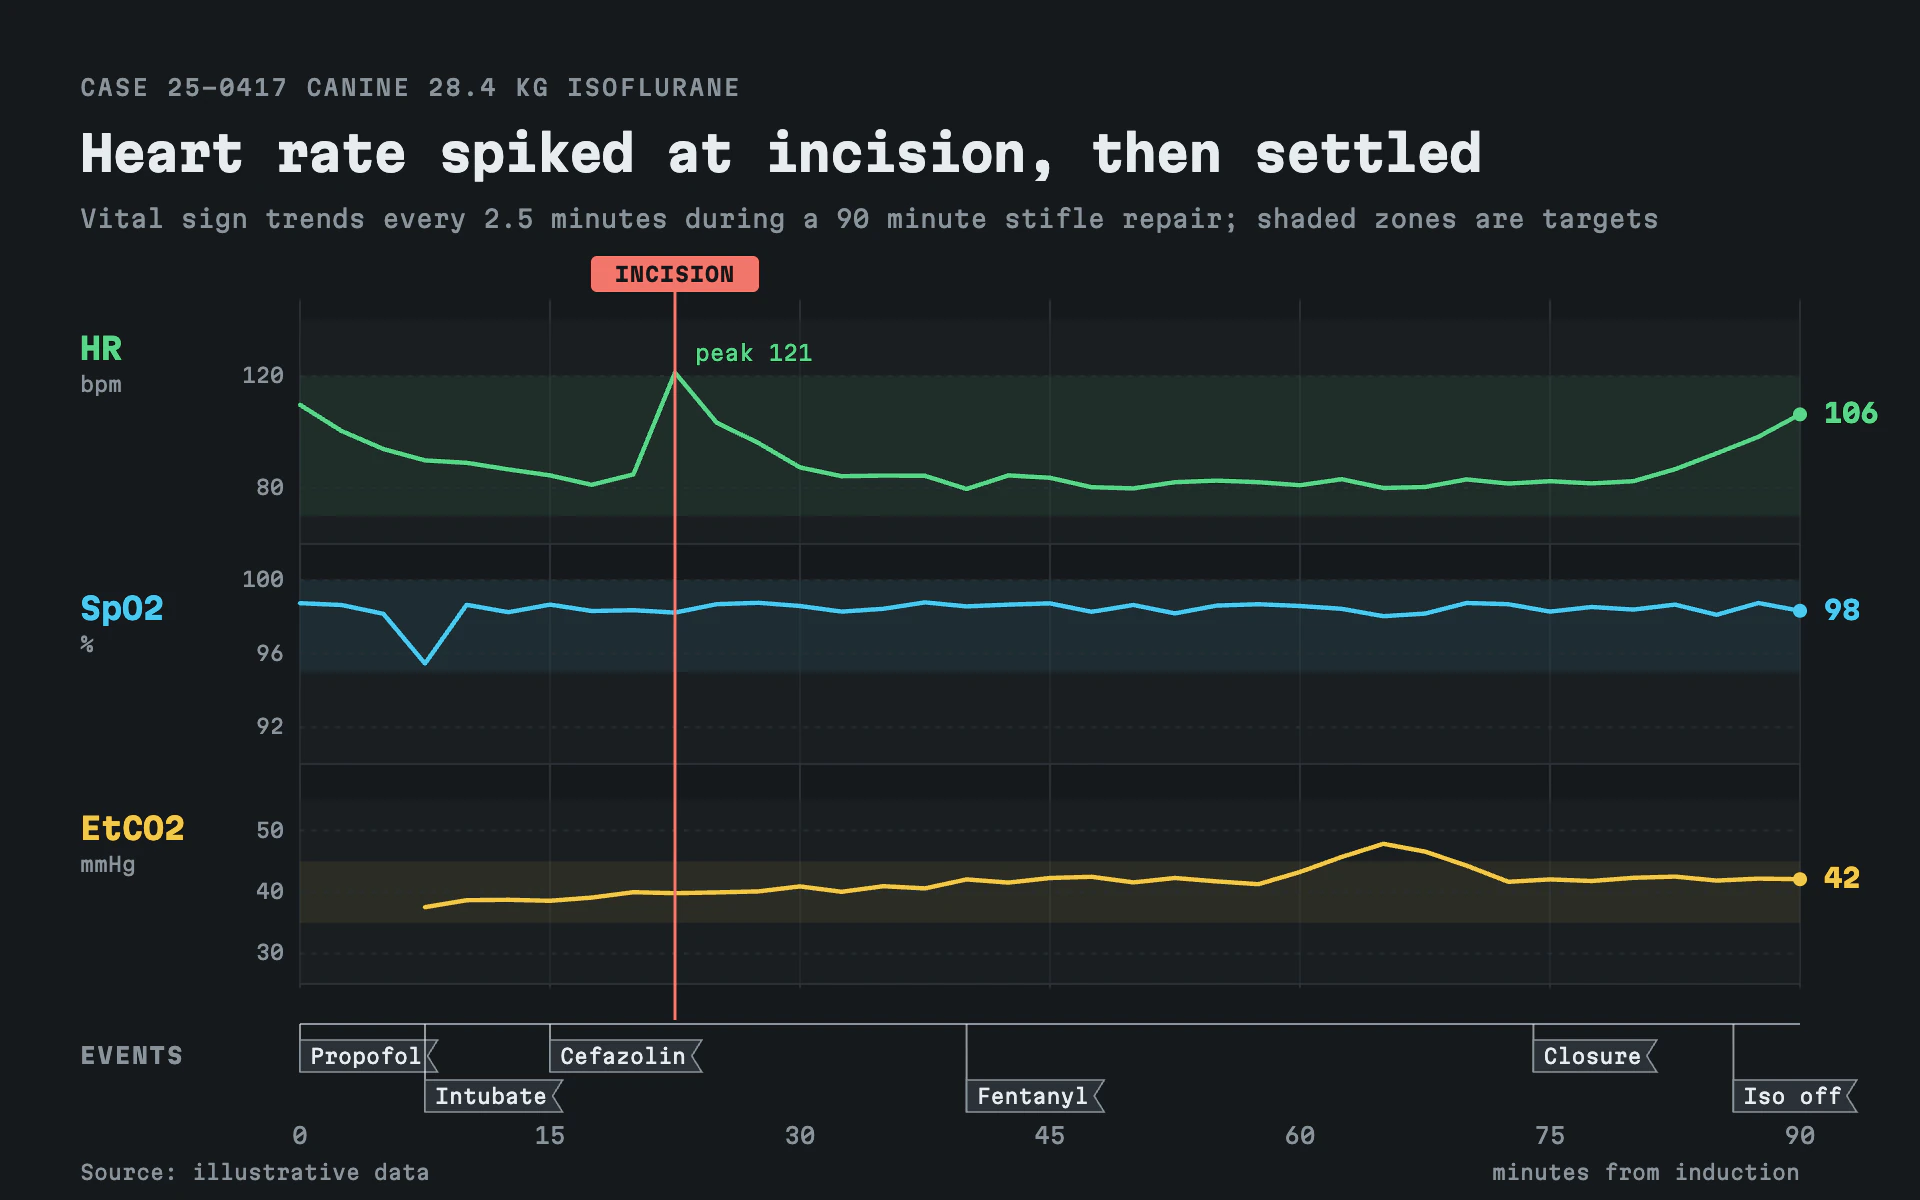
Task: Click the subtitle about vital sign trends
Action: click(x=869, y=219)
